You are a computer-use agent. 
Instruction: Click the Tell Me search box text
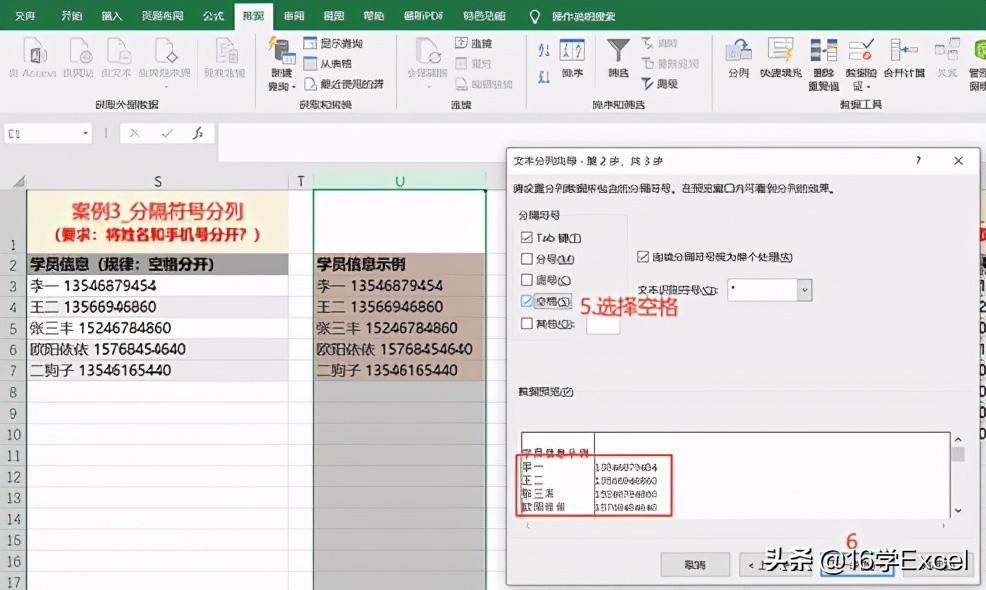[584, 16]
